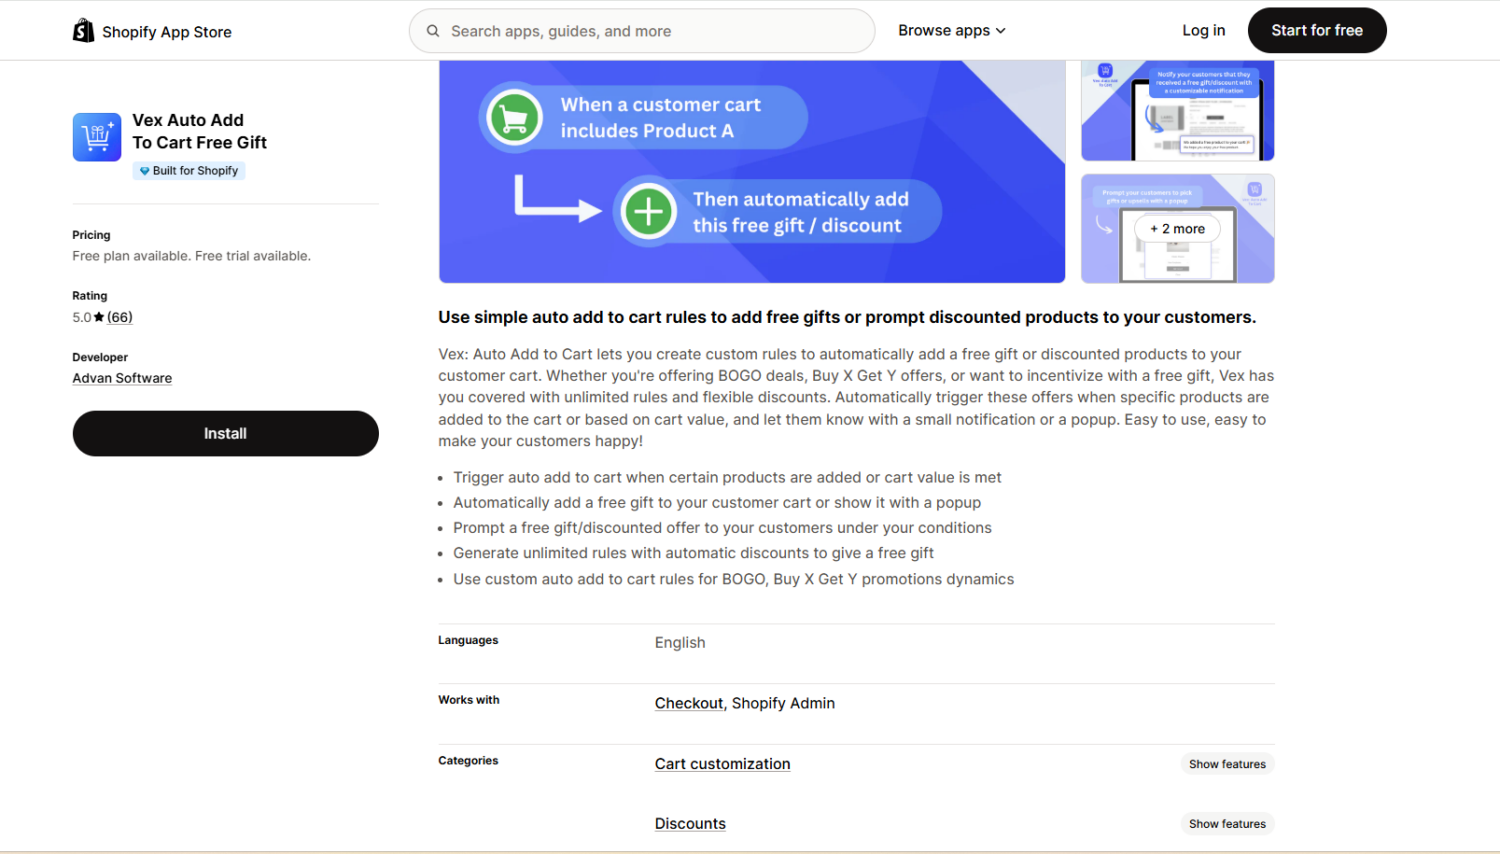This screenshot has height=854, width=1500.
Task: Open the 66 reviews link
Action: pyautogui.click(x=120, y=317)
